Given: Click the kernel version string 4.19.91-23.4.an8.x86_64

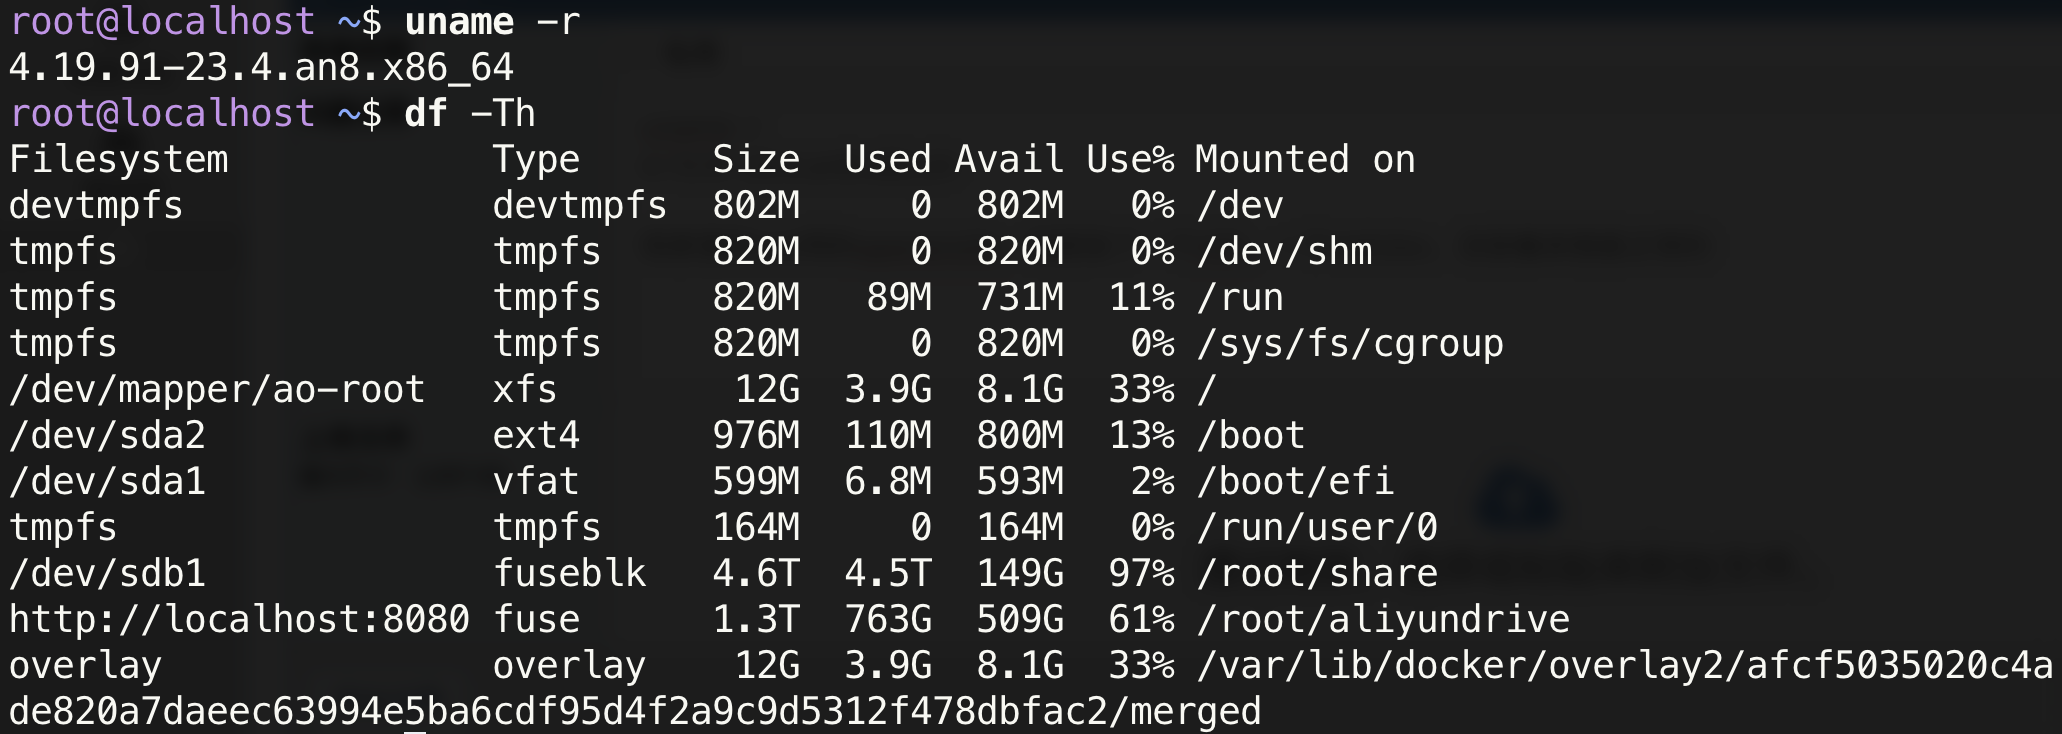Looking at the screenshot, I should [x=261, y=67].
